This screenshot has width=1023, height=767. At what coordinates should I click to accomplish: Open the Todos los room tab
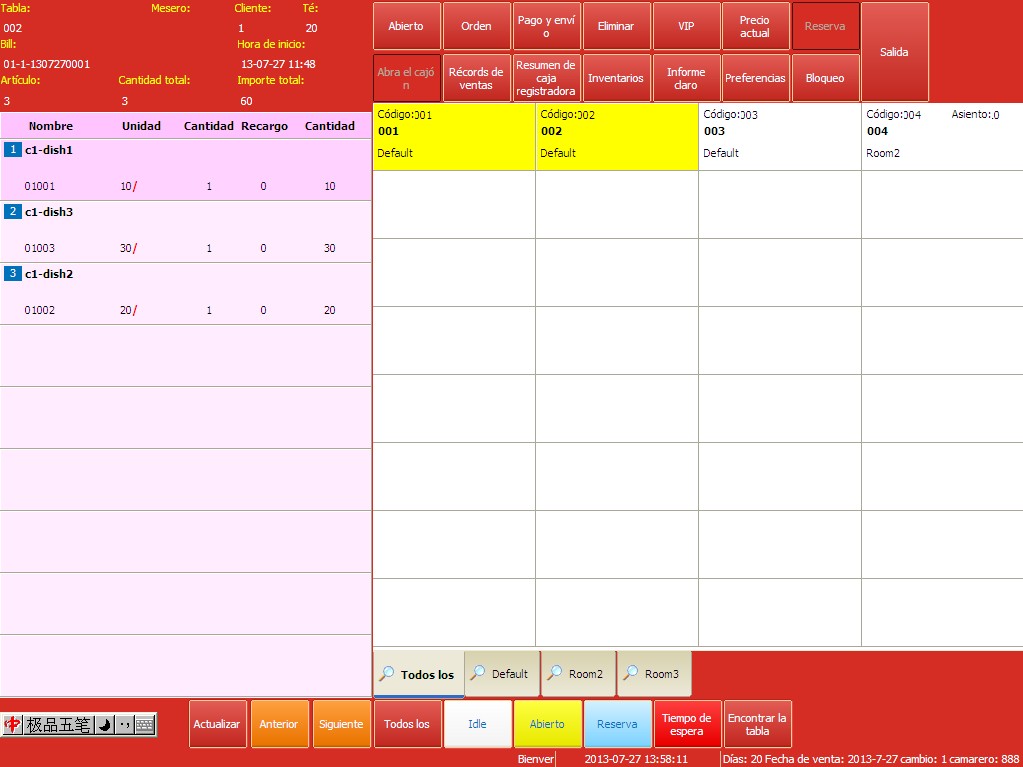point(418,675)
